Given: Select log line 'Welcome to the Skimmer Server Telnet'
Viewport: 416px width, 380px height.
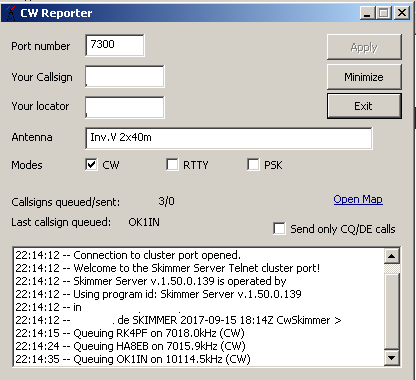Looking at the screenshot, I should click(168, 268).
